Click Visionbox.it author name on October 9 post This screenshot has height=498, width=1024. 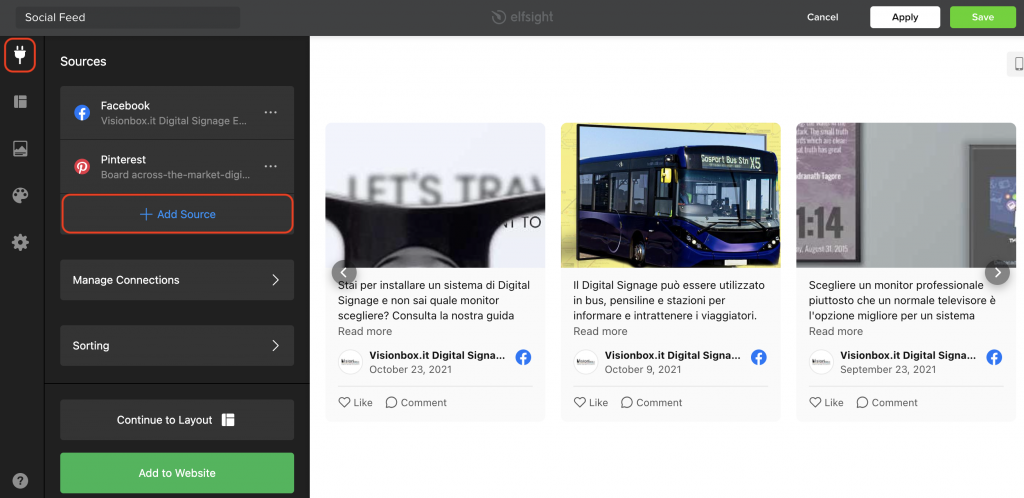click(x=673, y=356)
